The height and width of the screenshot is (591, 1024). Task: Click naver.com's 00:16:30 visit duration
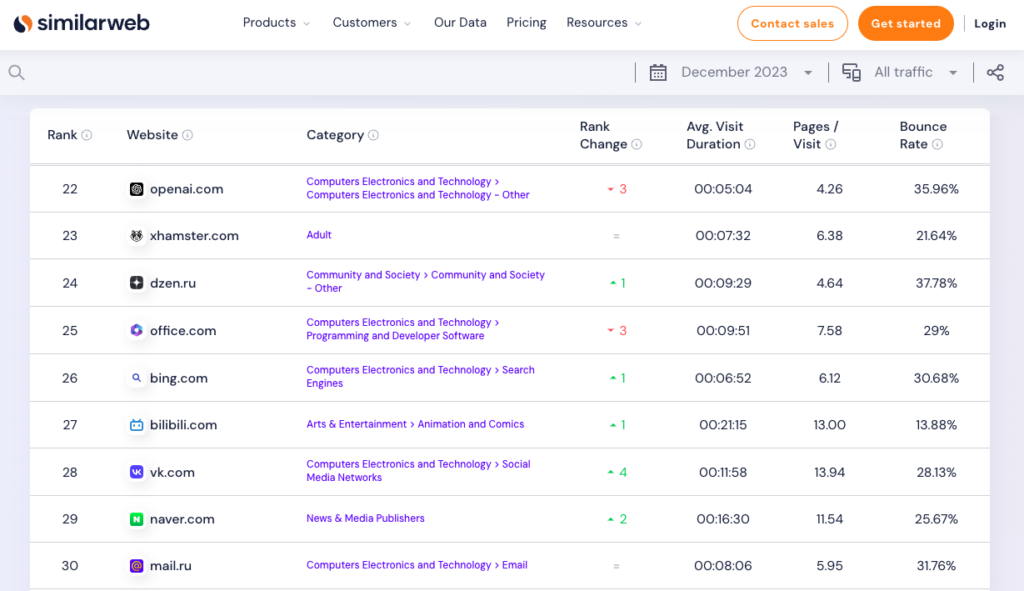[x=723, y=519]
